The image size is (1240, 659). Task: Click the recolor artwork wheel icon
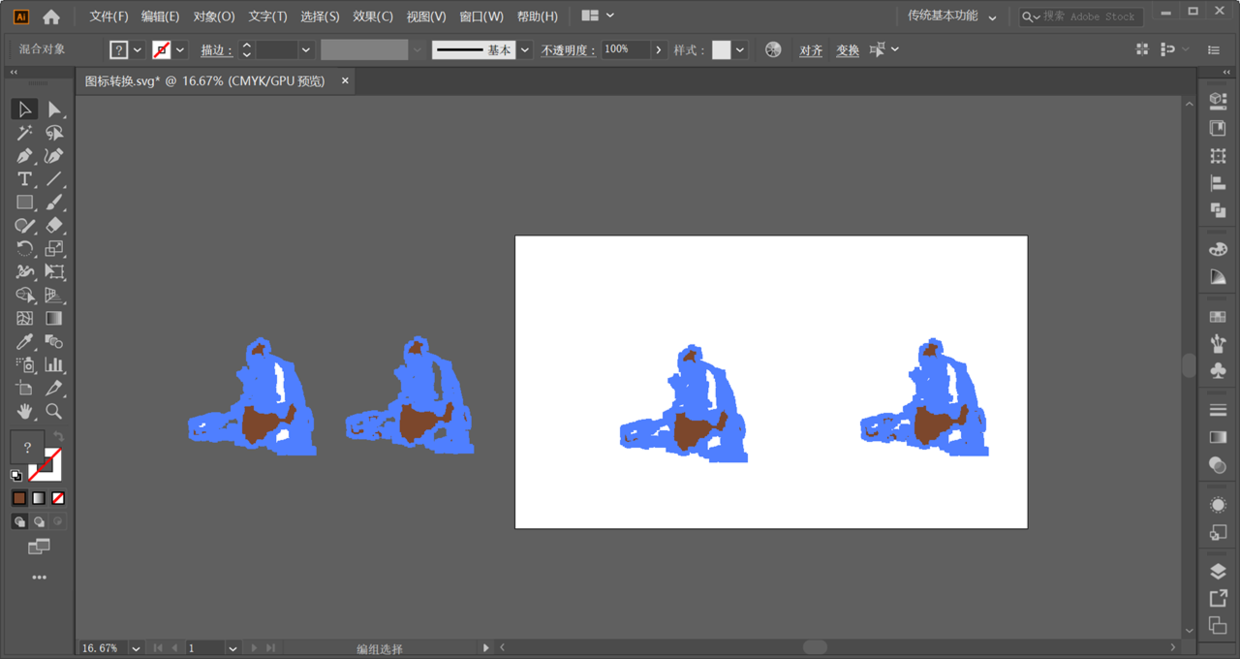coord(773,50)
